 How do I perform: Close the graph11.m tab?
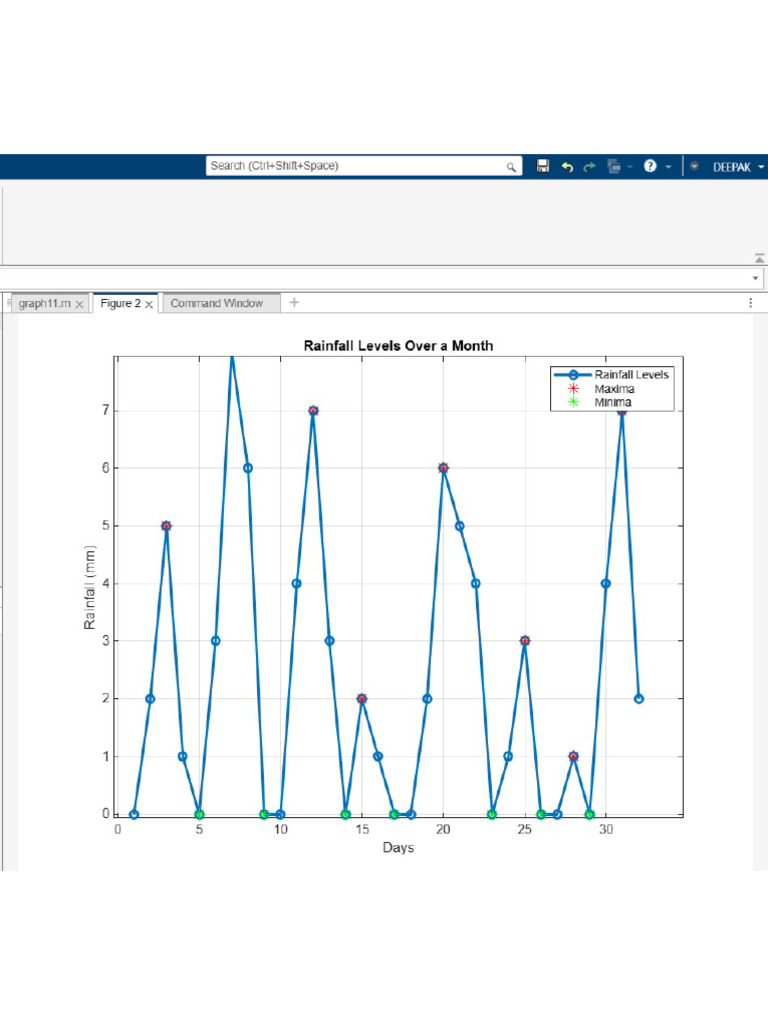pyautogui.click(x=80, y=304)
